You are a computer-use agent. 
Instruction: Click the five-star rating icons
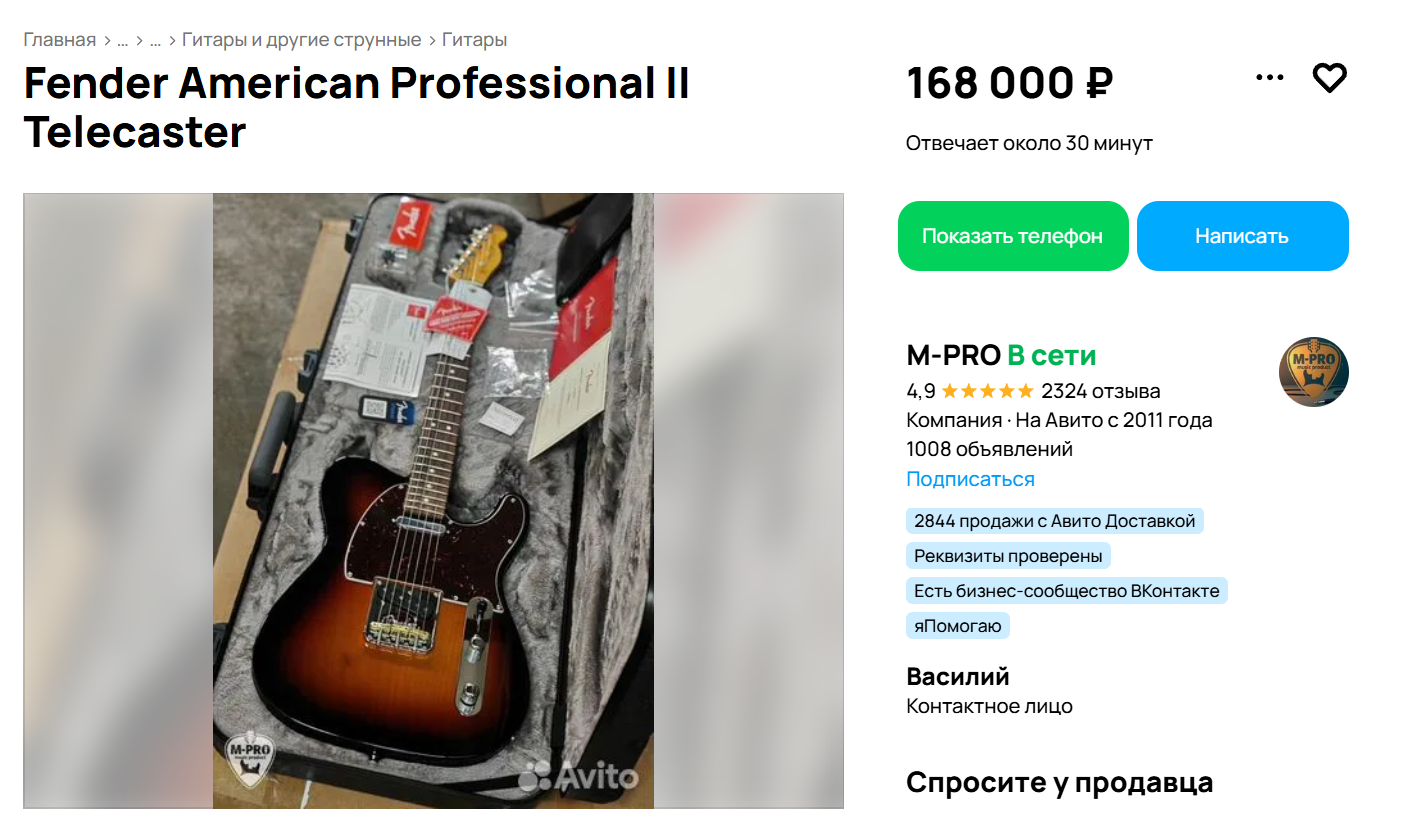point(987,391)
